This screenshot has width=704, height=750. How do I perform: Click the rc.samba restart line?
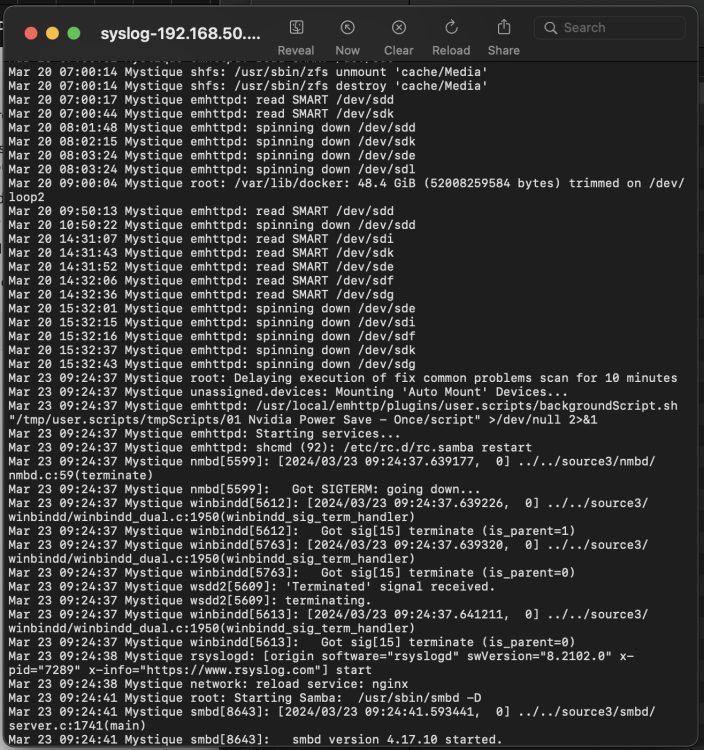click(270, 447)
